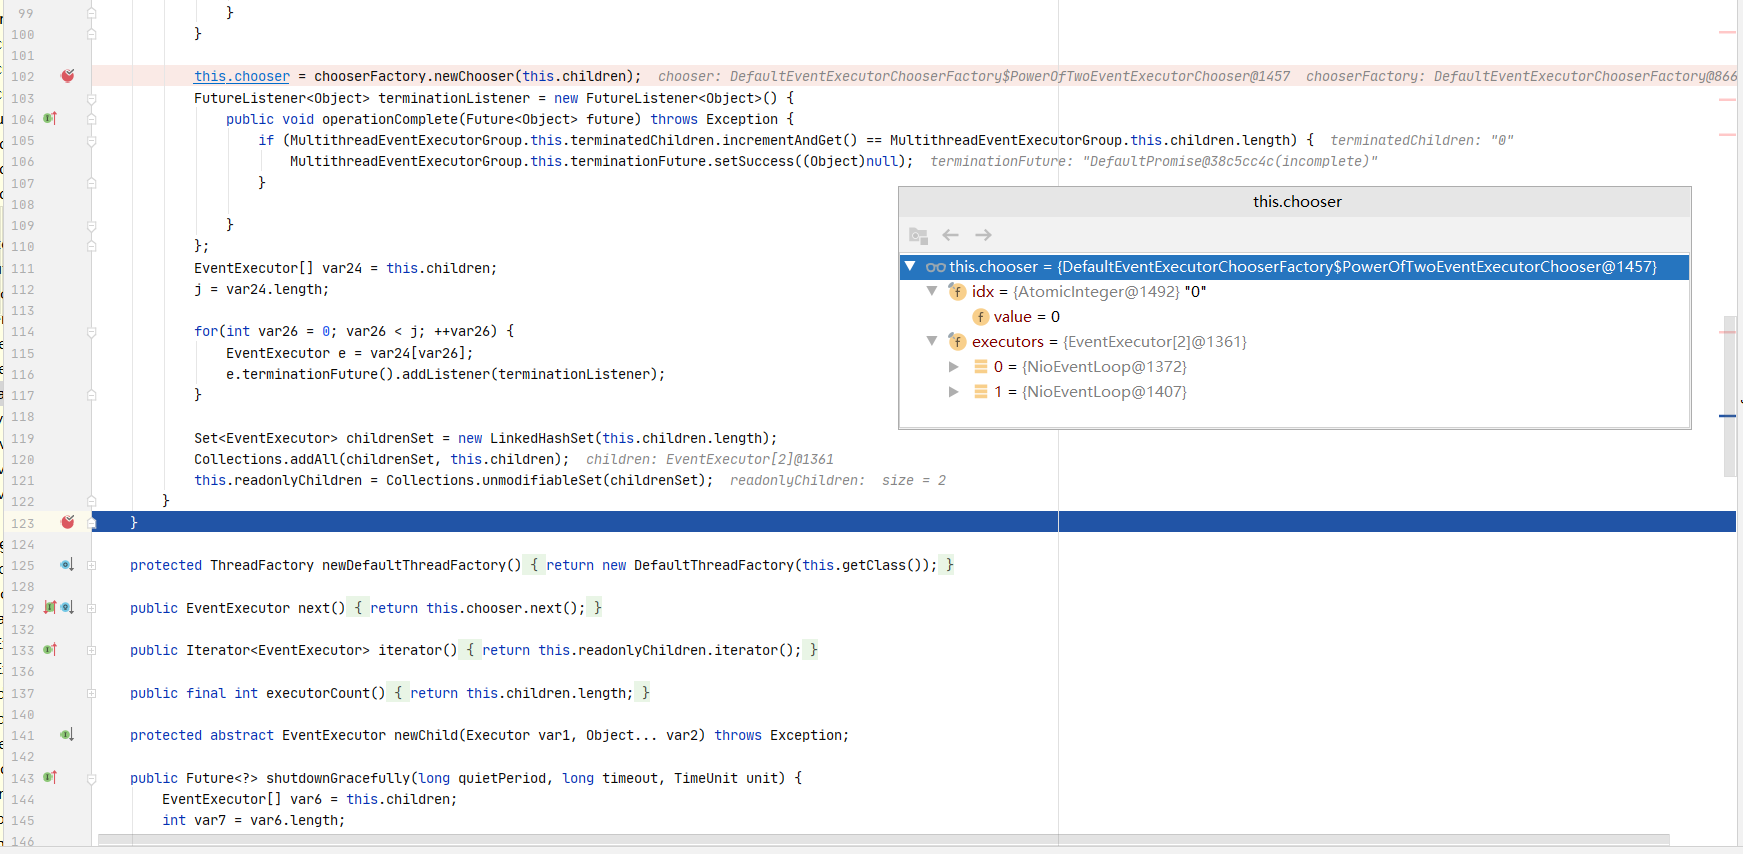Screen dimensions: 1743x854
Task: Expand folded executorCount() method on line 137
Action: 91,693
